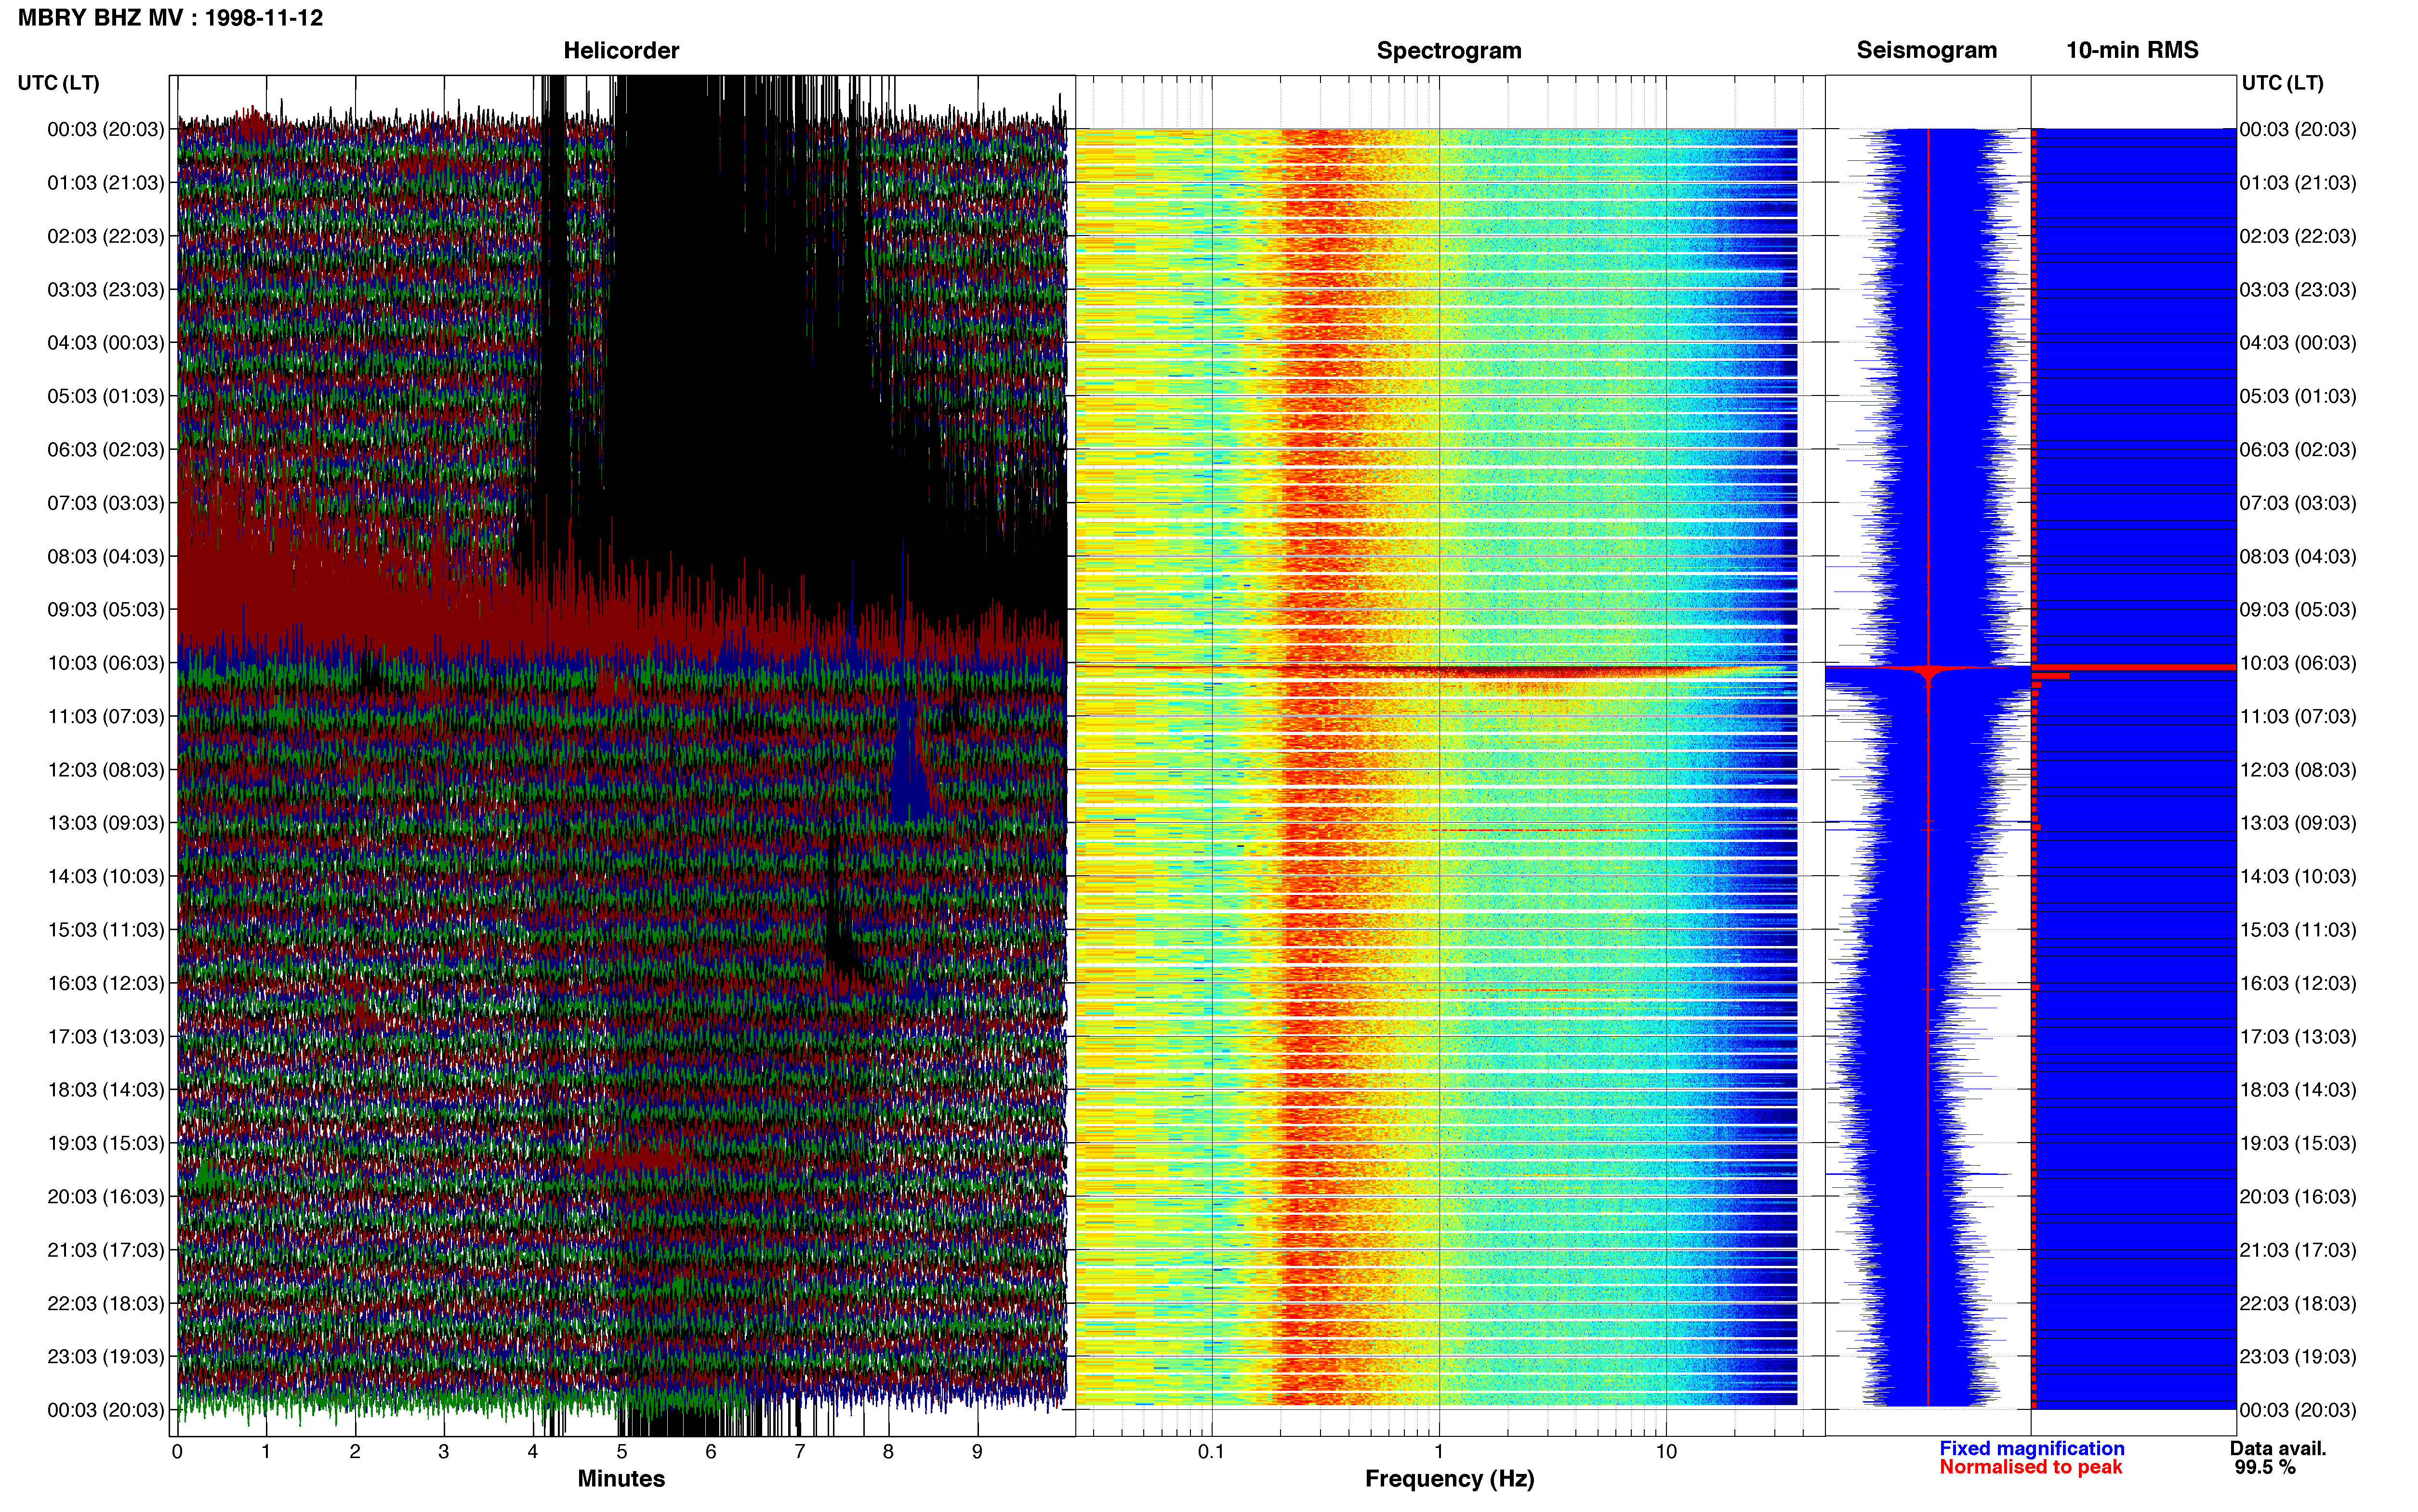
Task: Click the 'Minutes' axis title
Action: (621, 1479)
